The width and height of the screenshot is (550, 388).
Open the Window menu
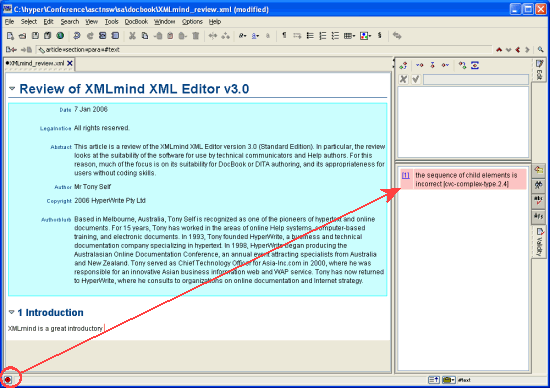coord(165,22)
